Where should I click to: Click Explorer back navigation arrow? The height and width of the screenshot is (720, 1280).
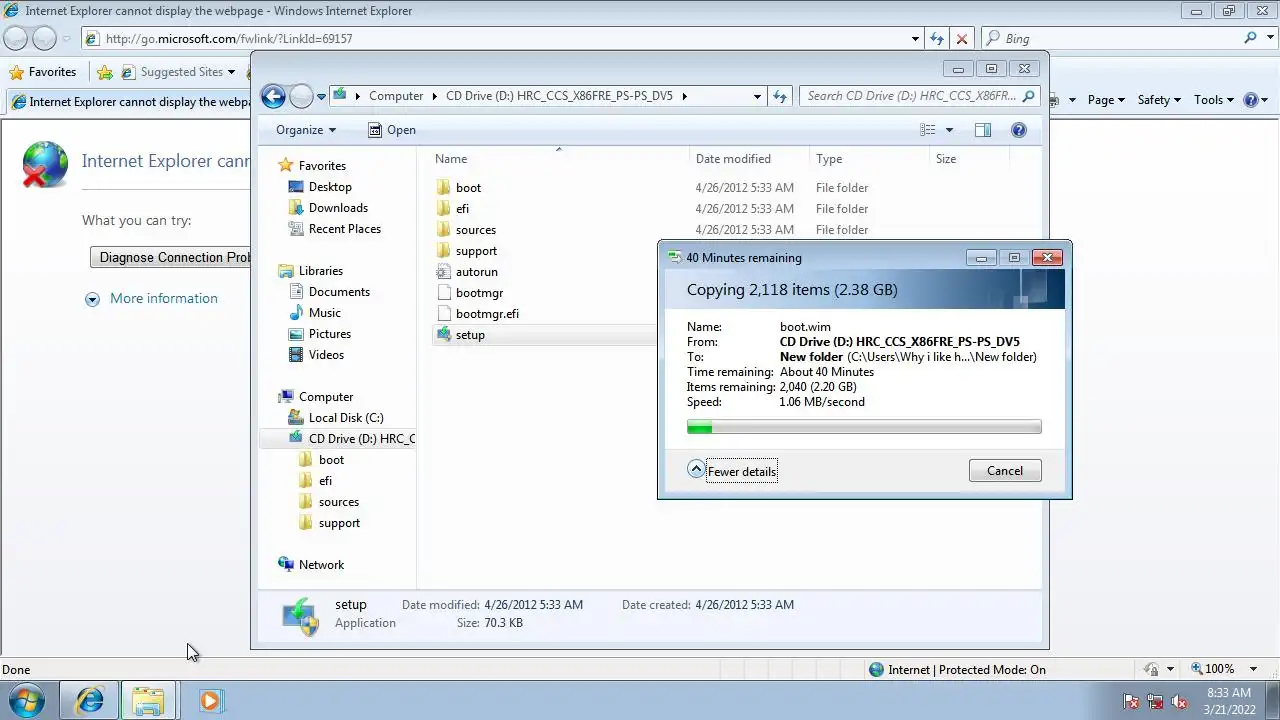pyautogui.click(x=273, y=96)
